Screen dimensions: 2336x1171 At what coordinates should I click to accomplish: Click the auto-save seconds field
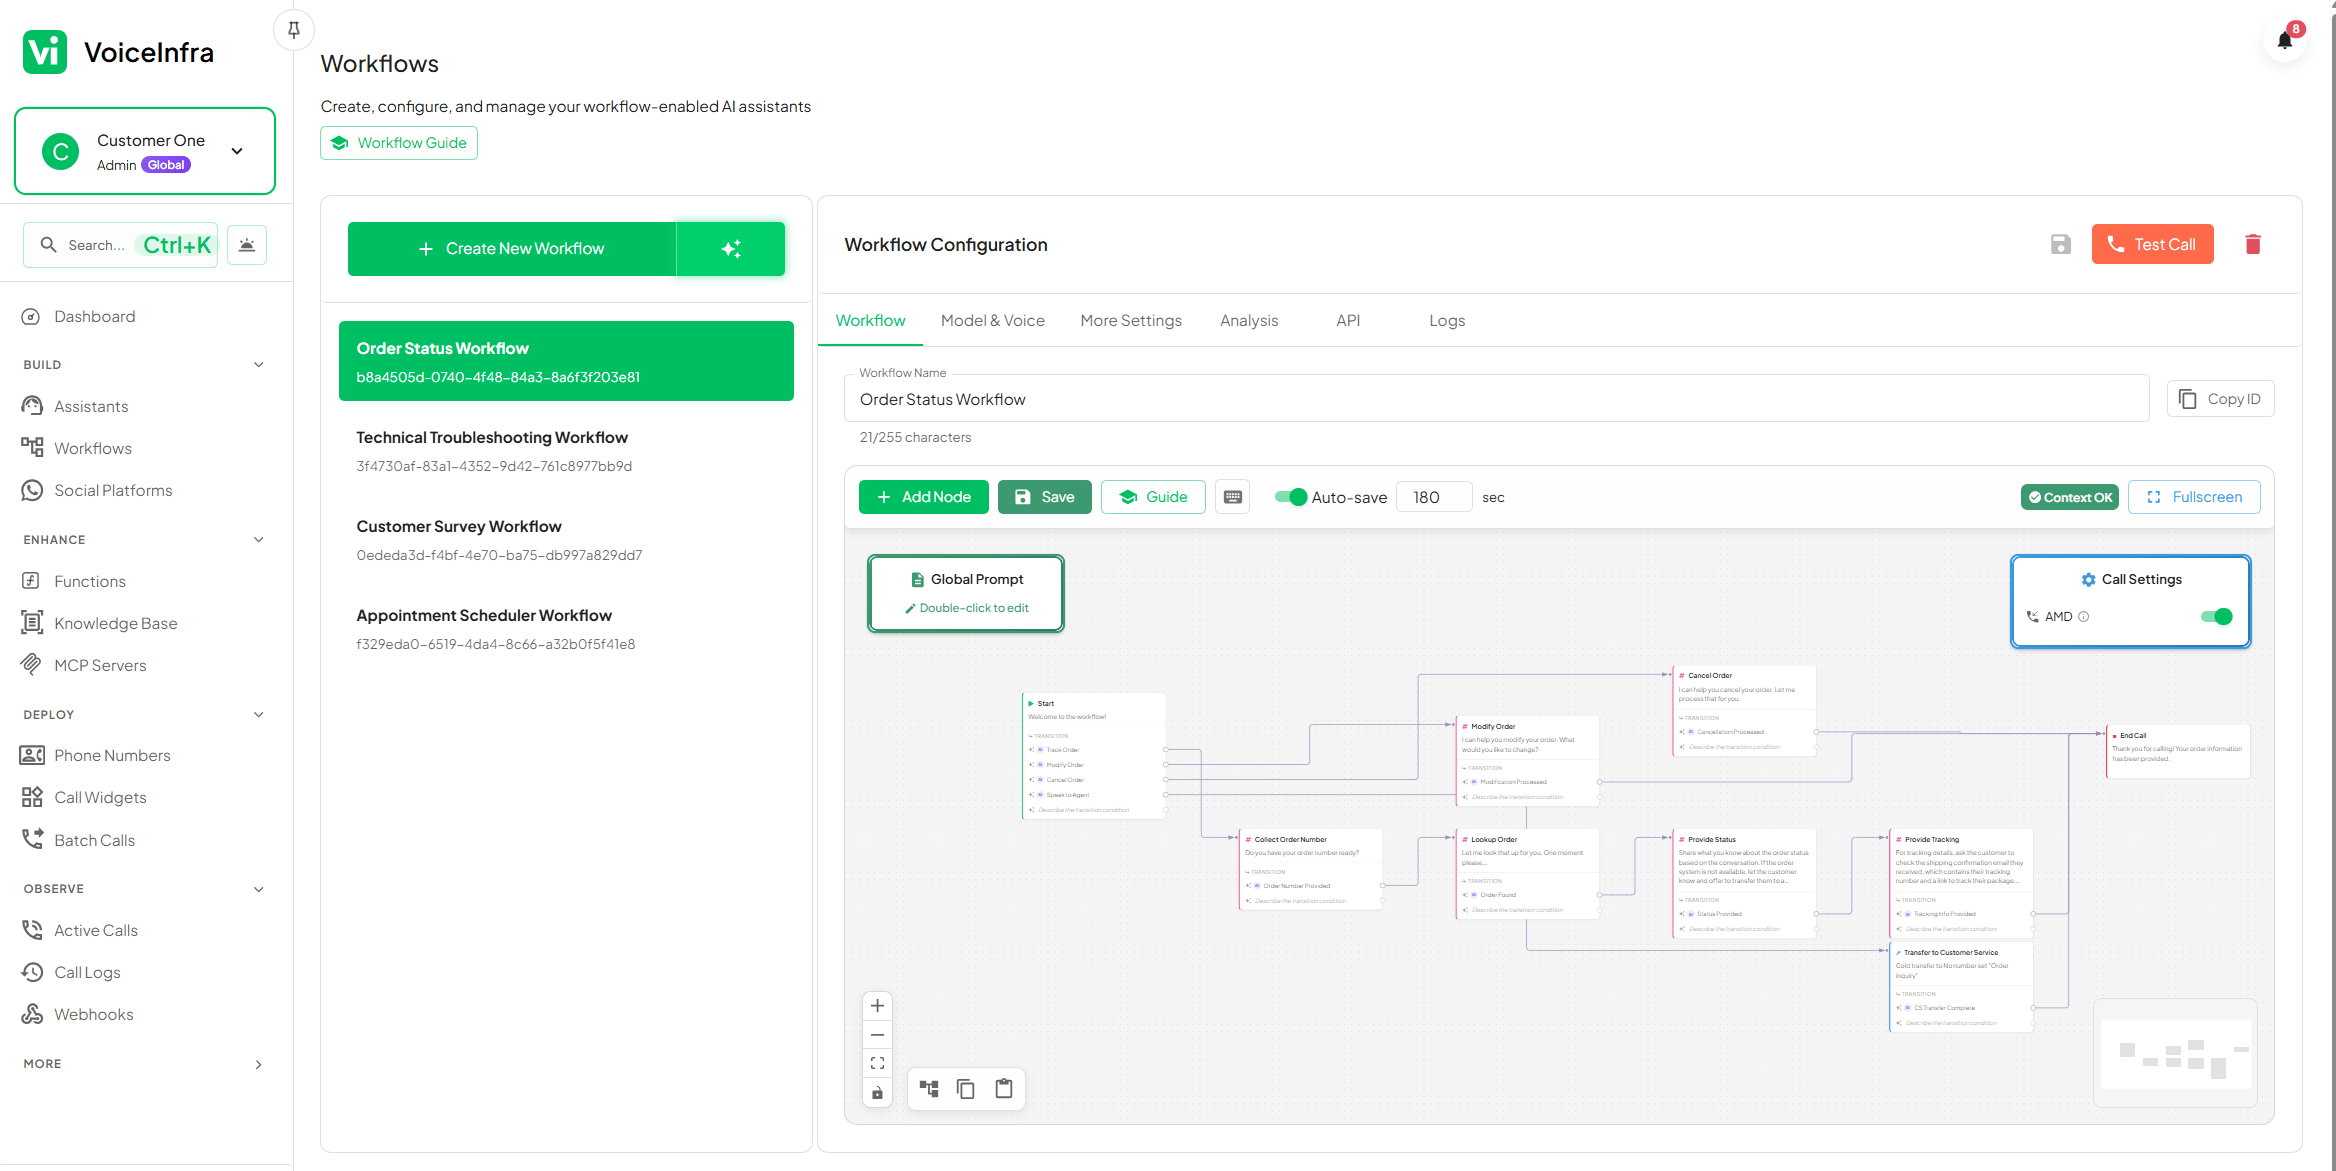(x=1434, y=497)
